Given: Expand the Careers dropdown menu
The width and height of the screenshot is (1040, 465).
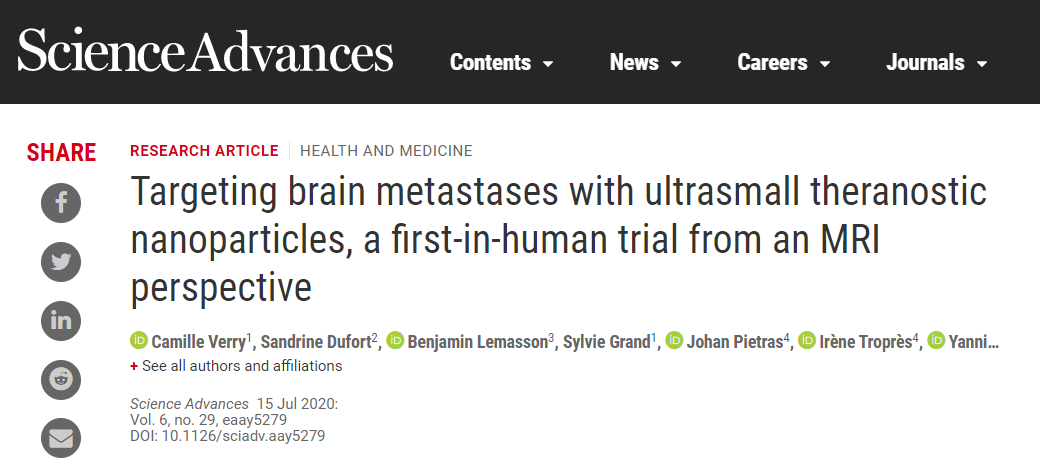Looking at the screenshot, I should tap(783, 62).
